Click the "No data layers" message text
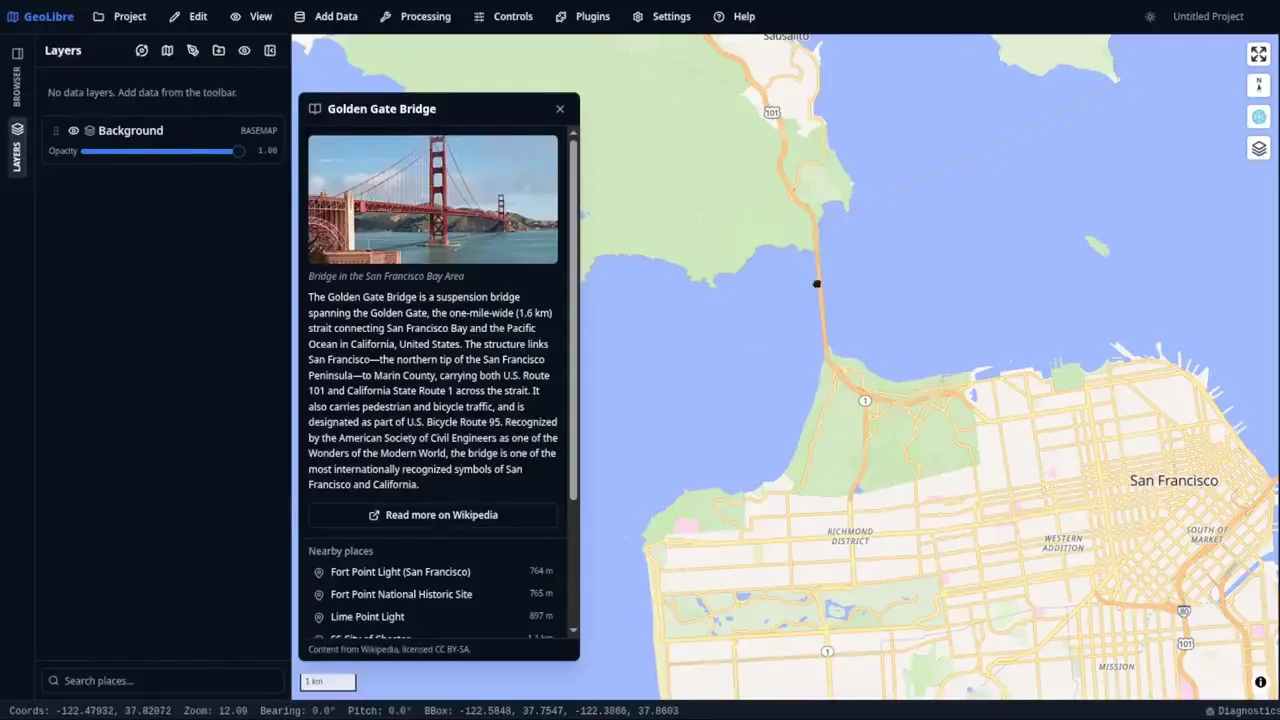 tap(142, 93)
